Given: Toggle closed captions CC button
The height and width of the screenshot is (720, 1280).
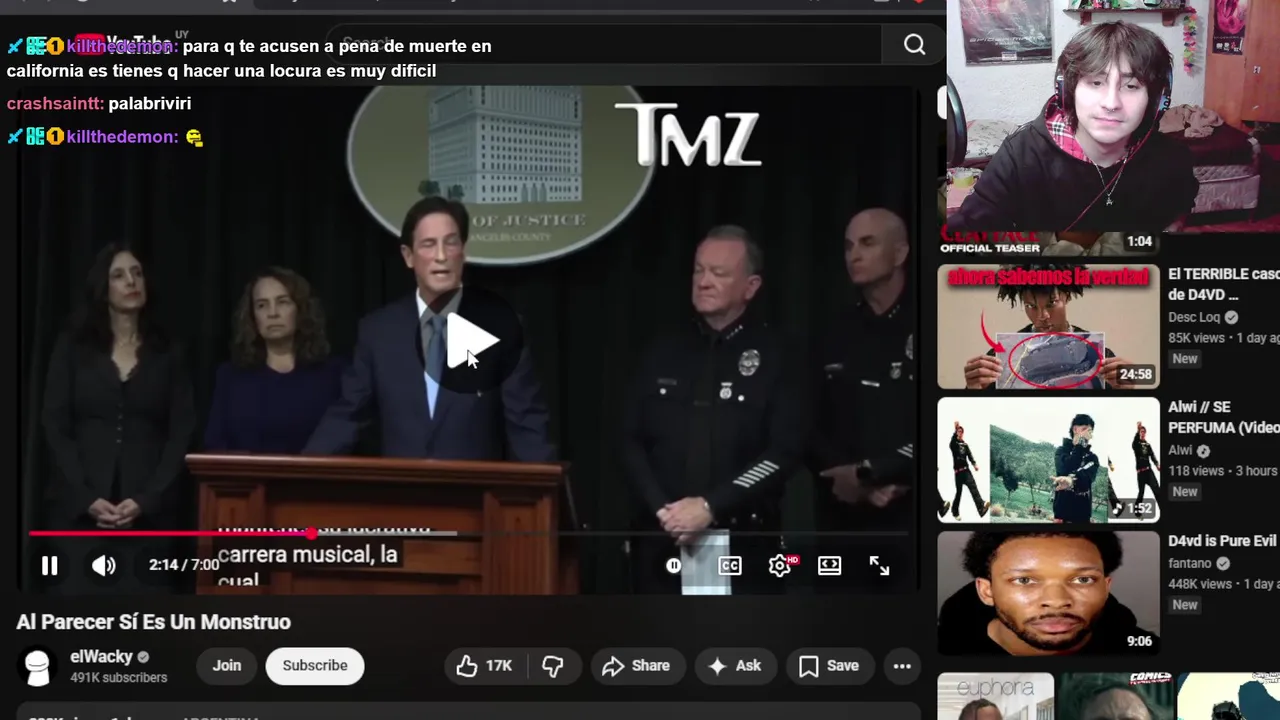Looking at the screenshot, I should click(730, 565).
